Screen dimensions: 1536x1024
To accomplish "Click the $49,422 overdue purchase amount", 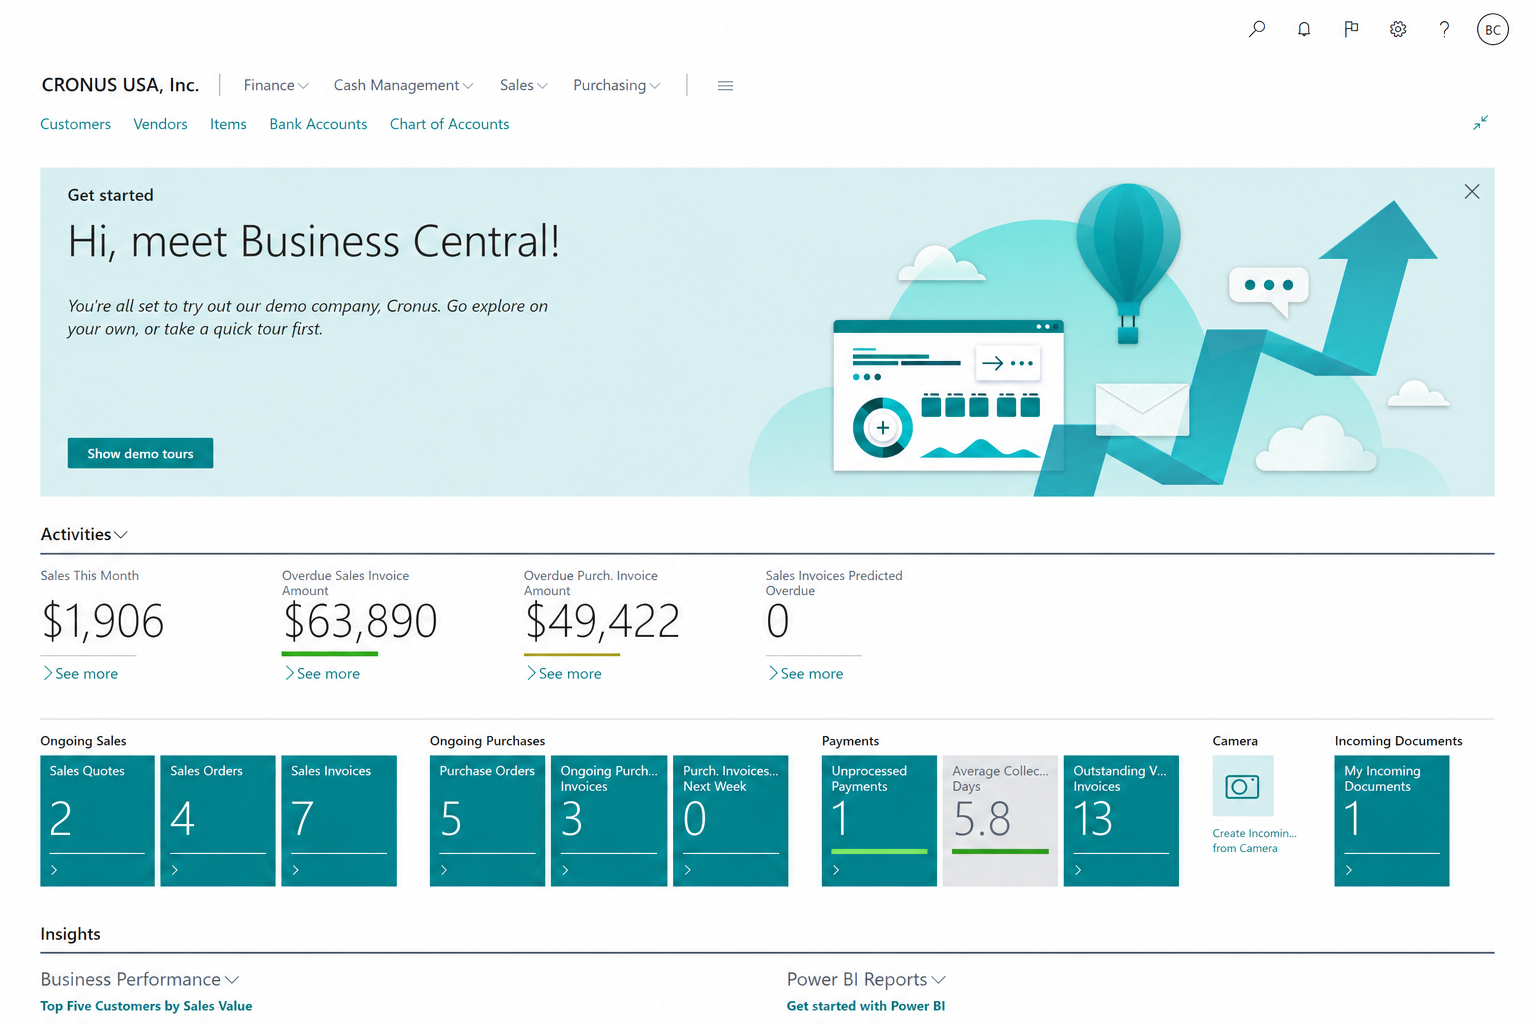I will [x=602, y=621].
